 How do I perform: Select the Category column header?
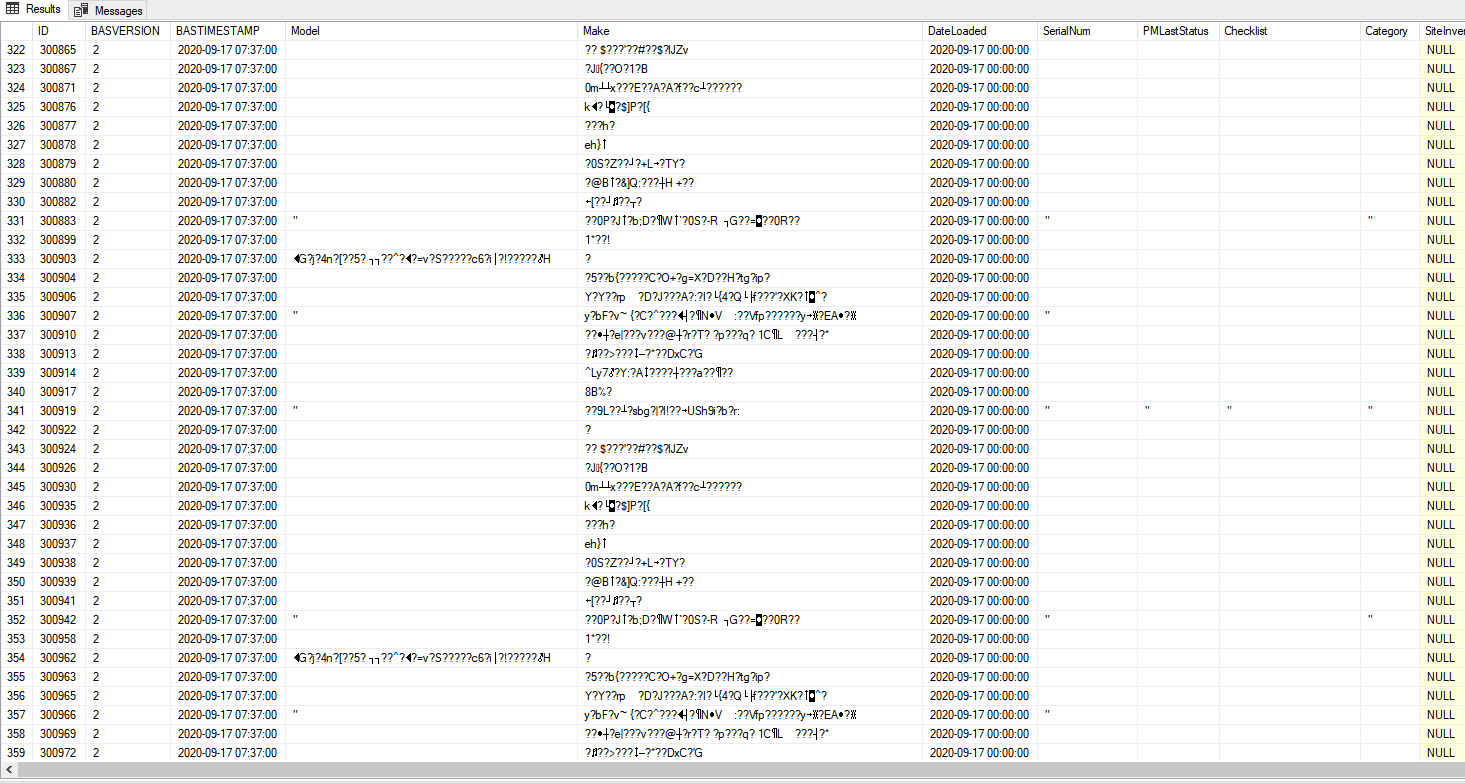pyautogui.click(x=1390, y=31)
